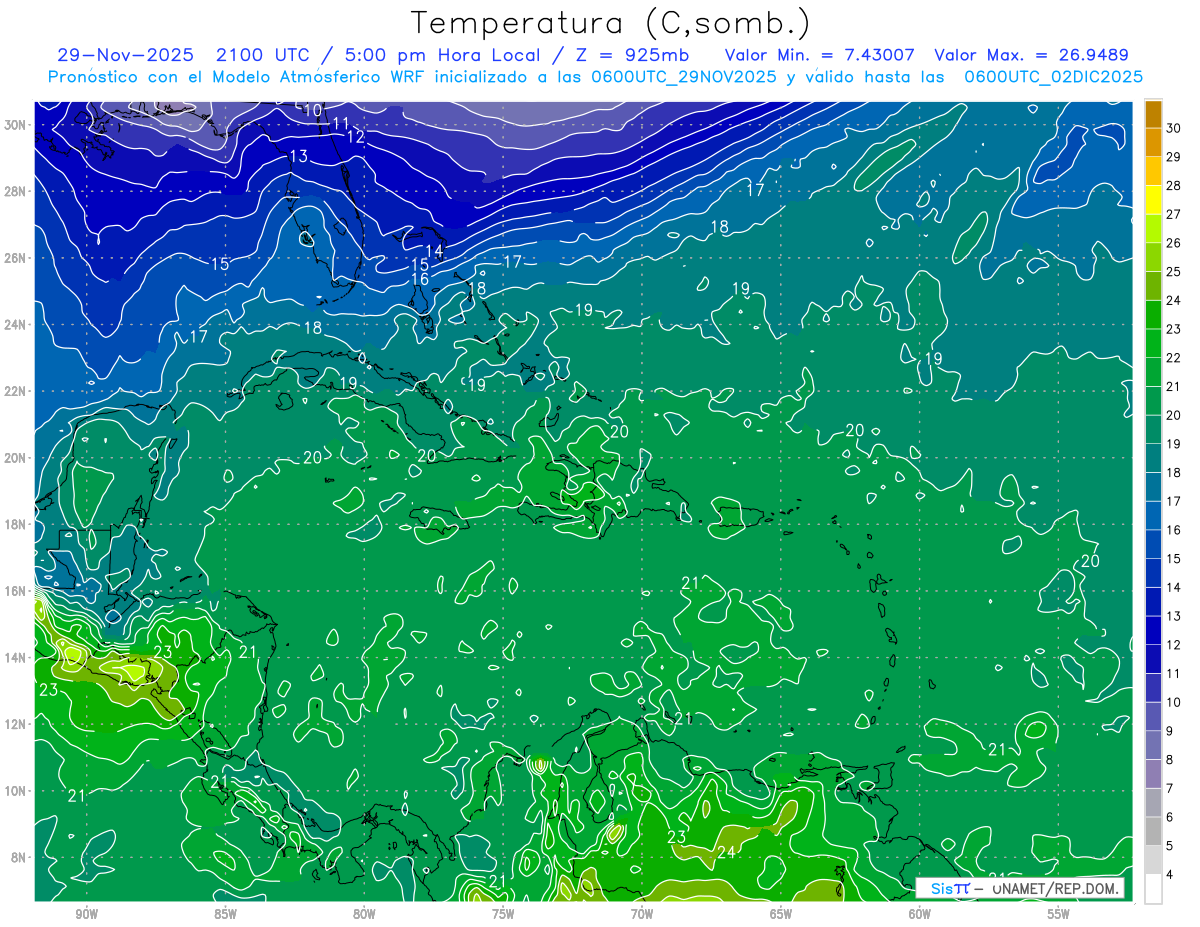
Task: Click the '28' label on the color scale
Action: click(1173, 186)
